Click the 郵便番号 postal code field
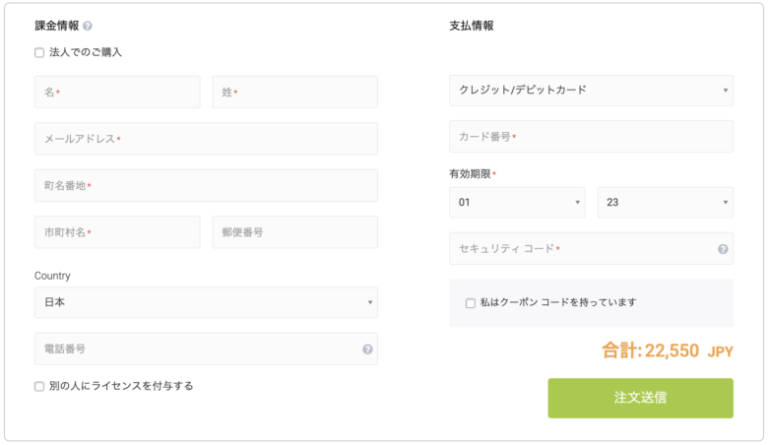 point(294,232)
